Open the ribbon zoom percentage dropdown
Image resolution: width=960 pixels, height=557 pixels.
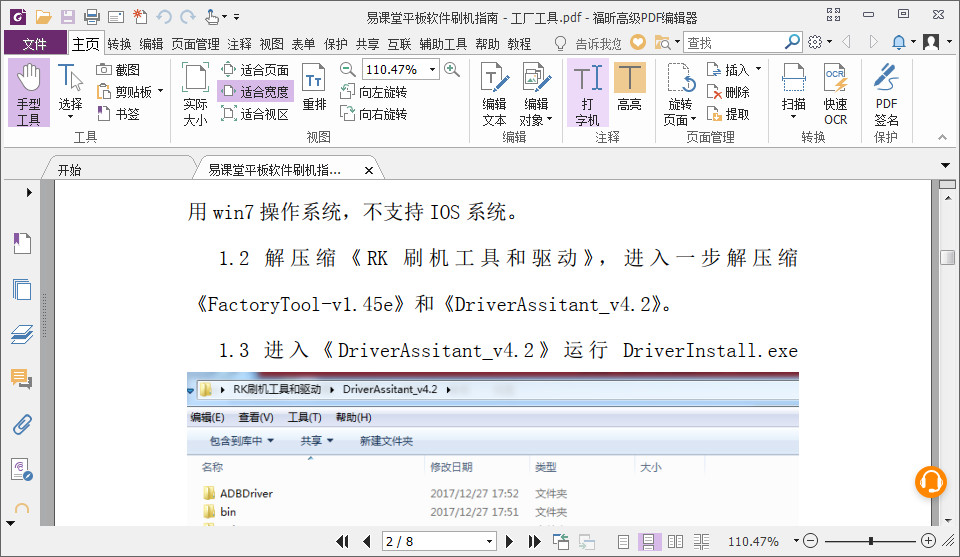point(432,69)
